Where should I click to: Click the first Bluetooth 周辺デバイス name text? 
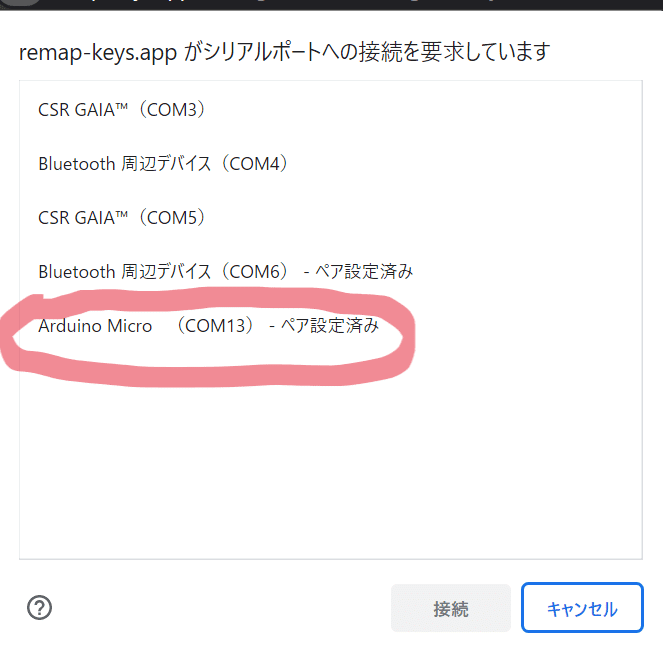tap(124, 164)
